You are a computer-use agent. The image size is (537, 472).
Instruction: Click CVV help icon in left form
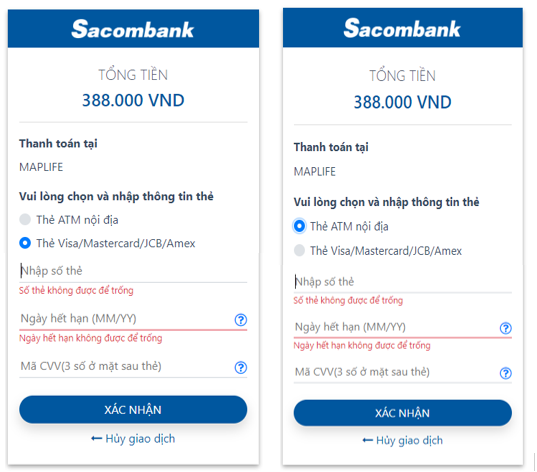coord(241,368)
